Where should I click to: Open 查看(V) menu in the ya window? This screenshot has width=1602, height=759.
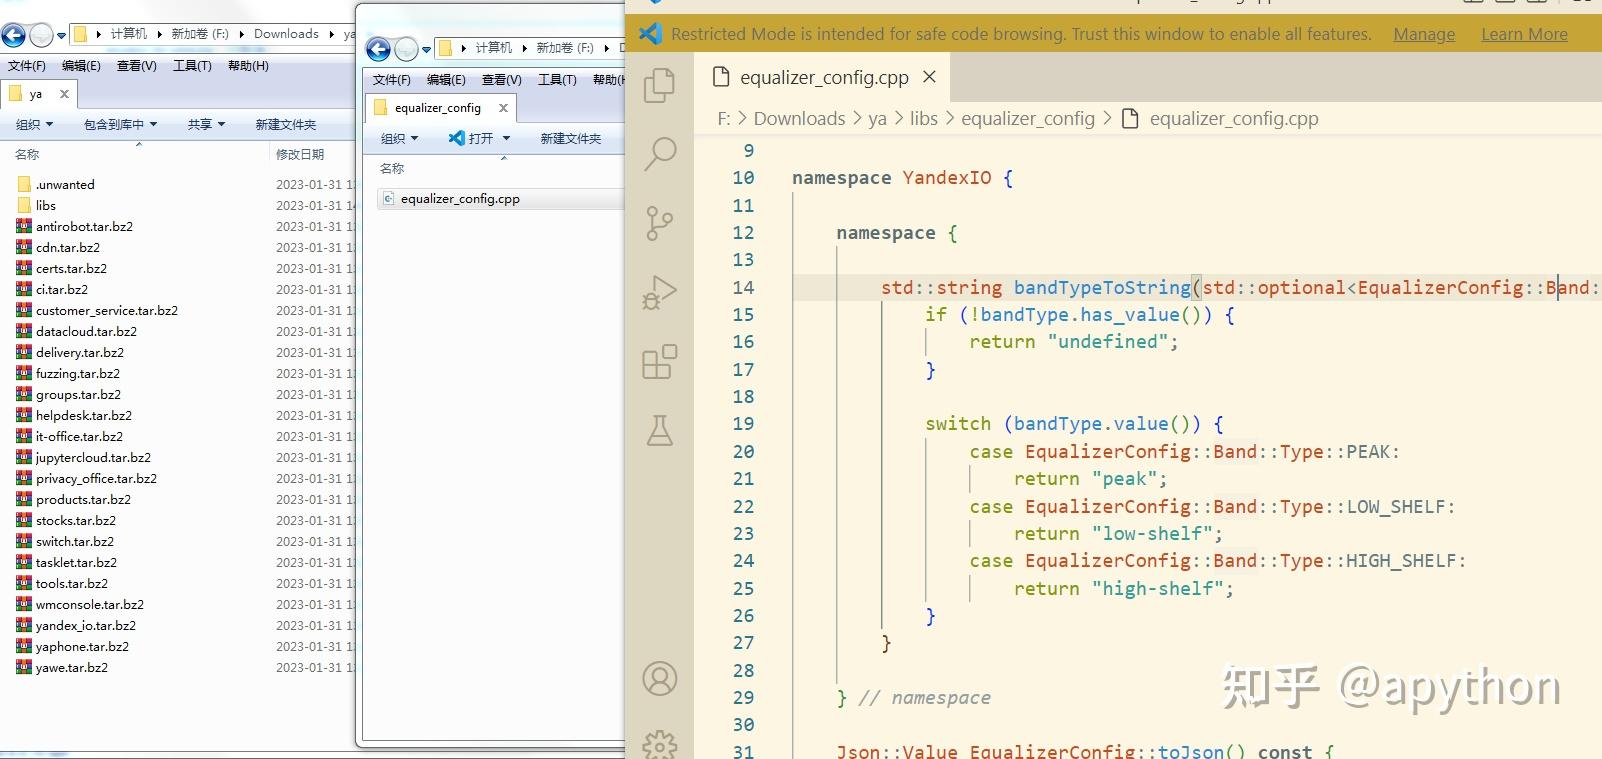137,66
